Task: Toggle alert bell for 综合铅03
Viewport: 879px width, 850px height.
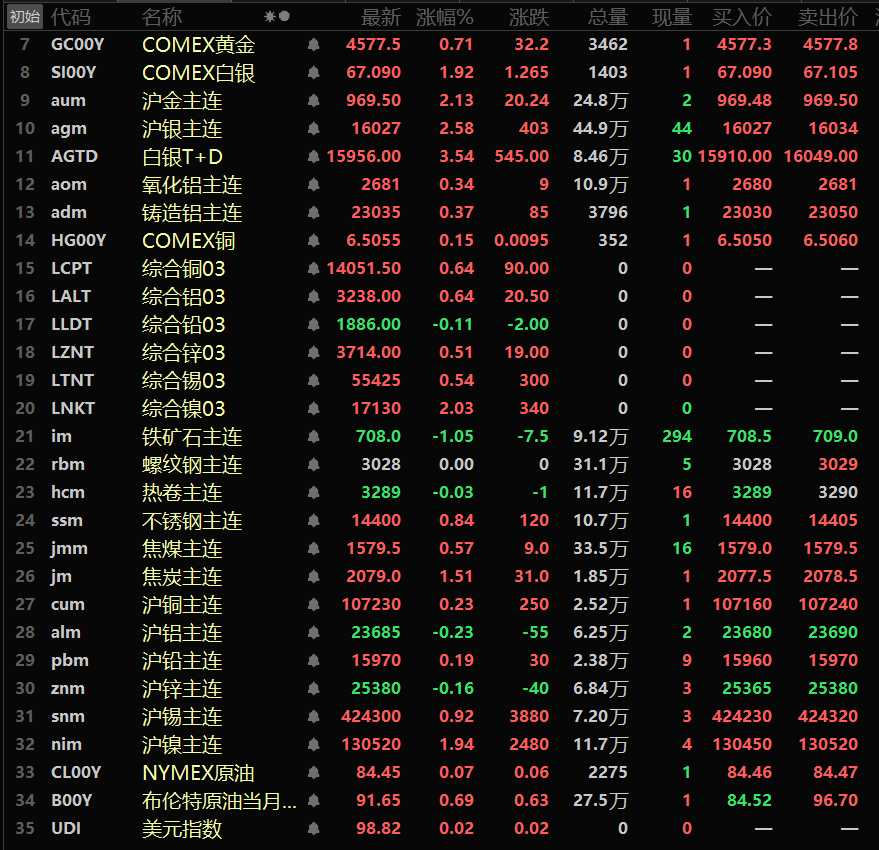Action: [x=313, y=325]
